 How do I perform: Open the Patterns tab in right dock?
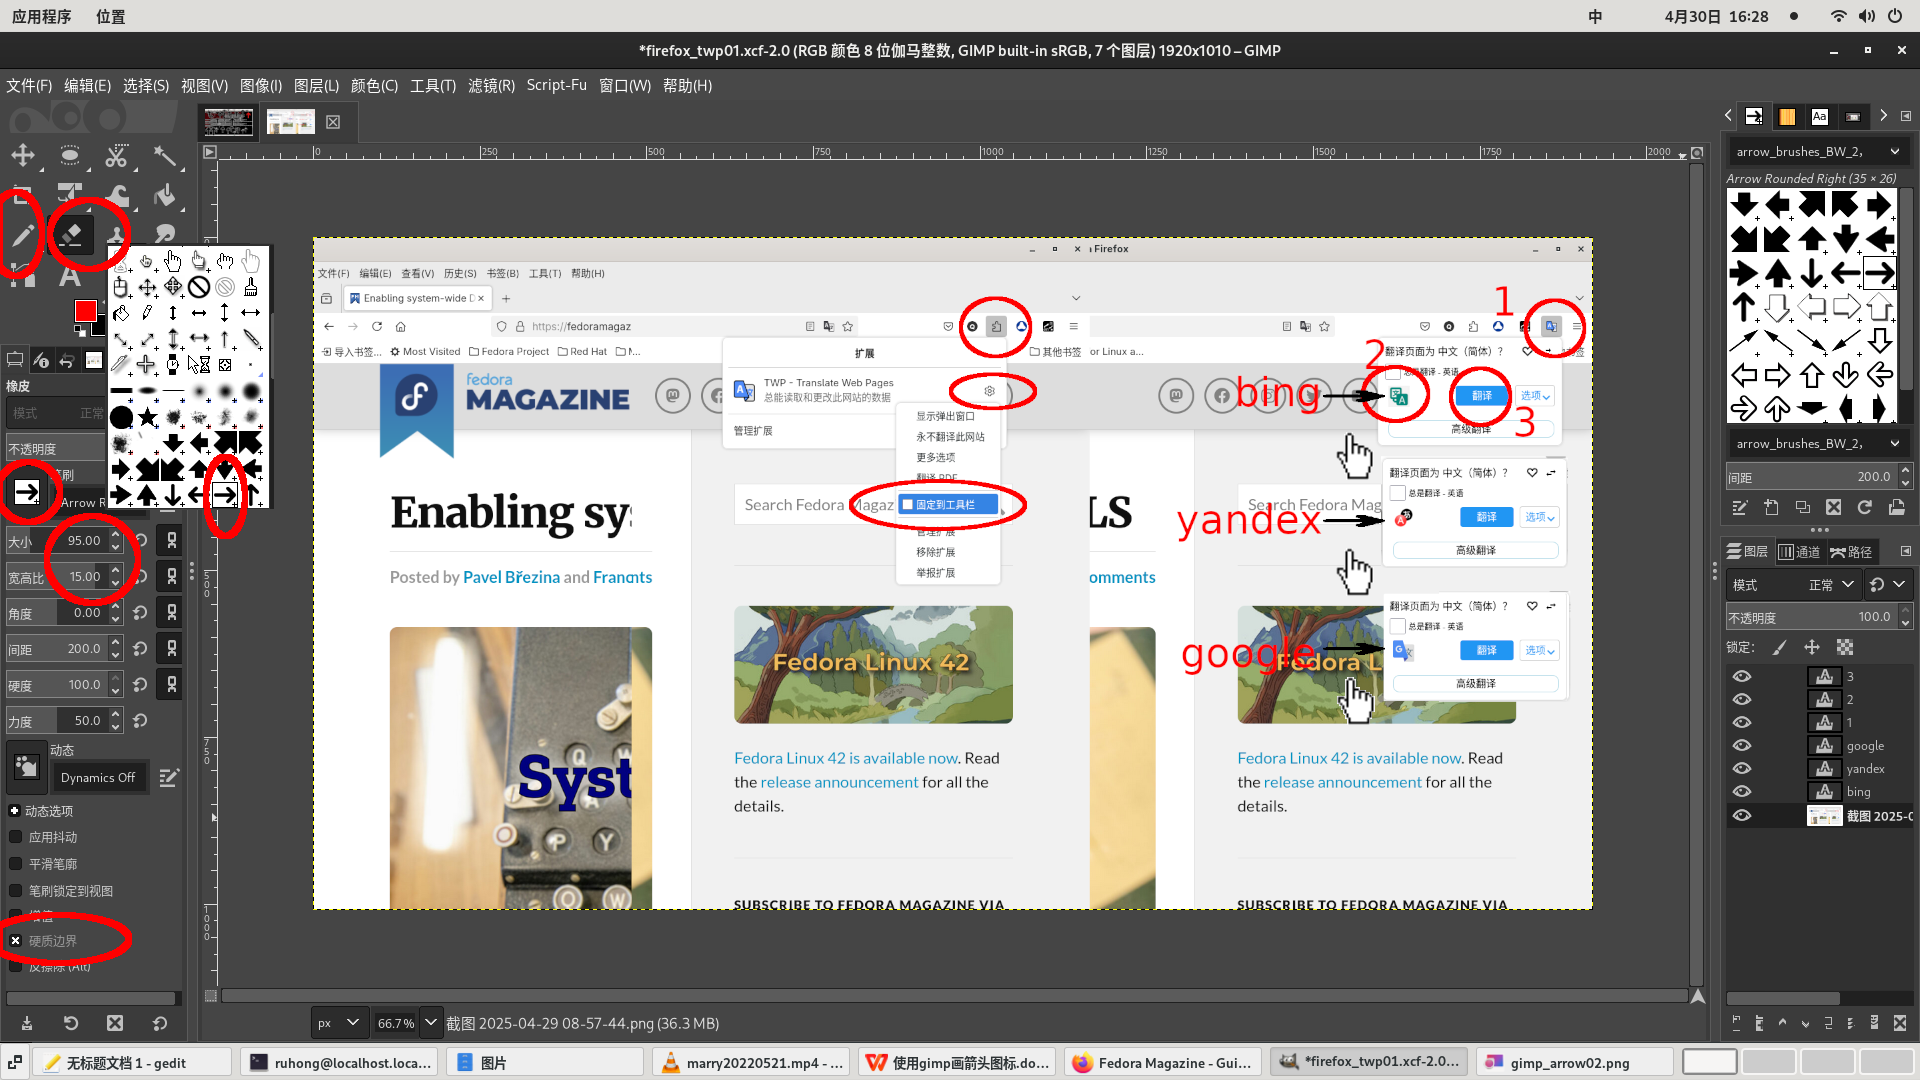[1787, 116]
